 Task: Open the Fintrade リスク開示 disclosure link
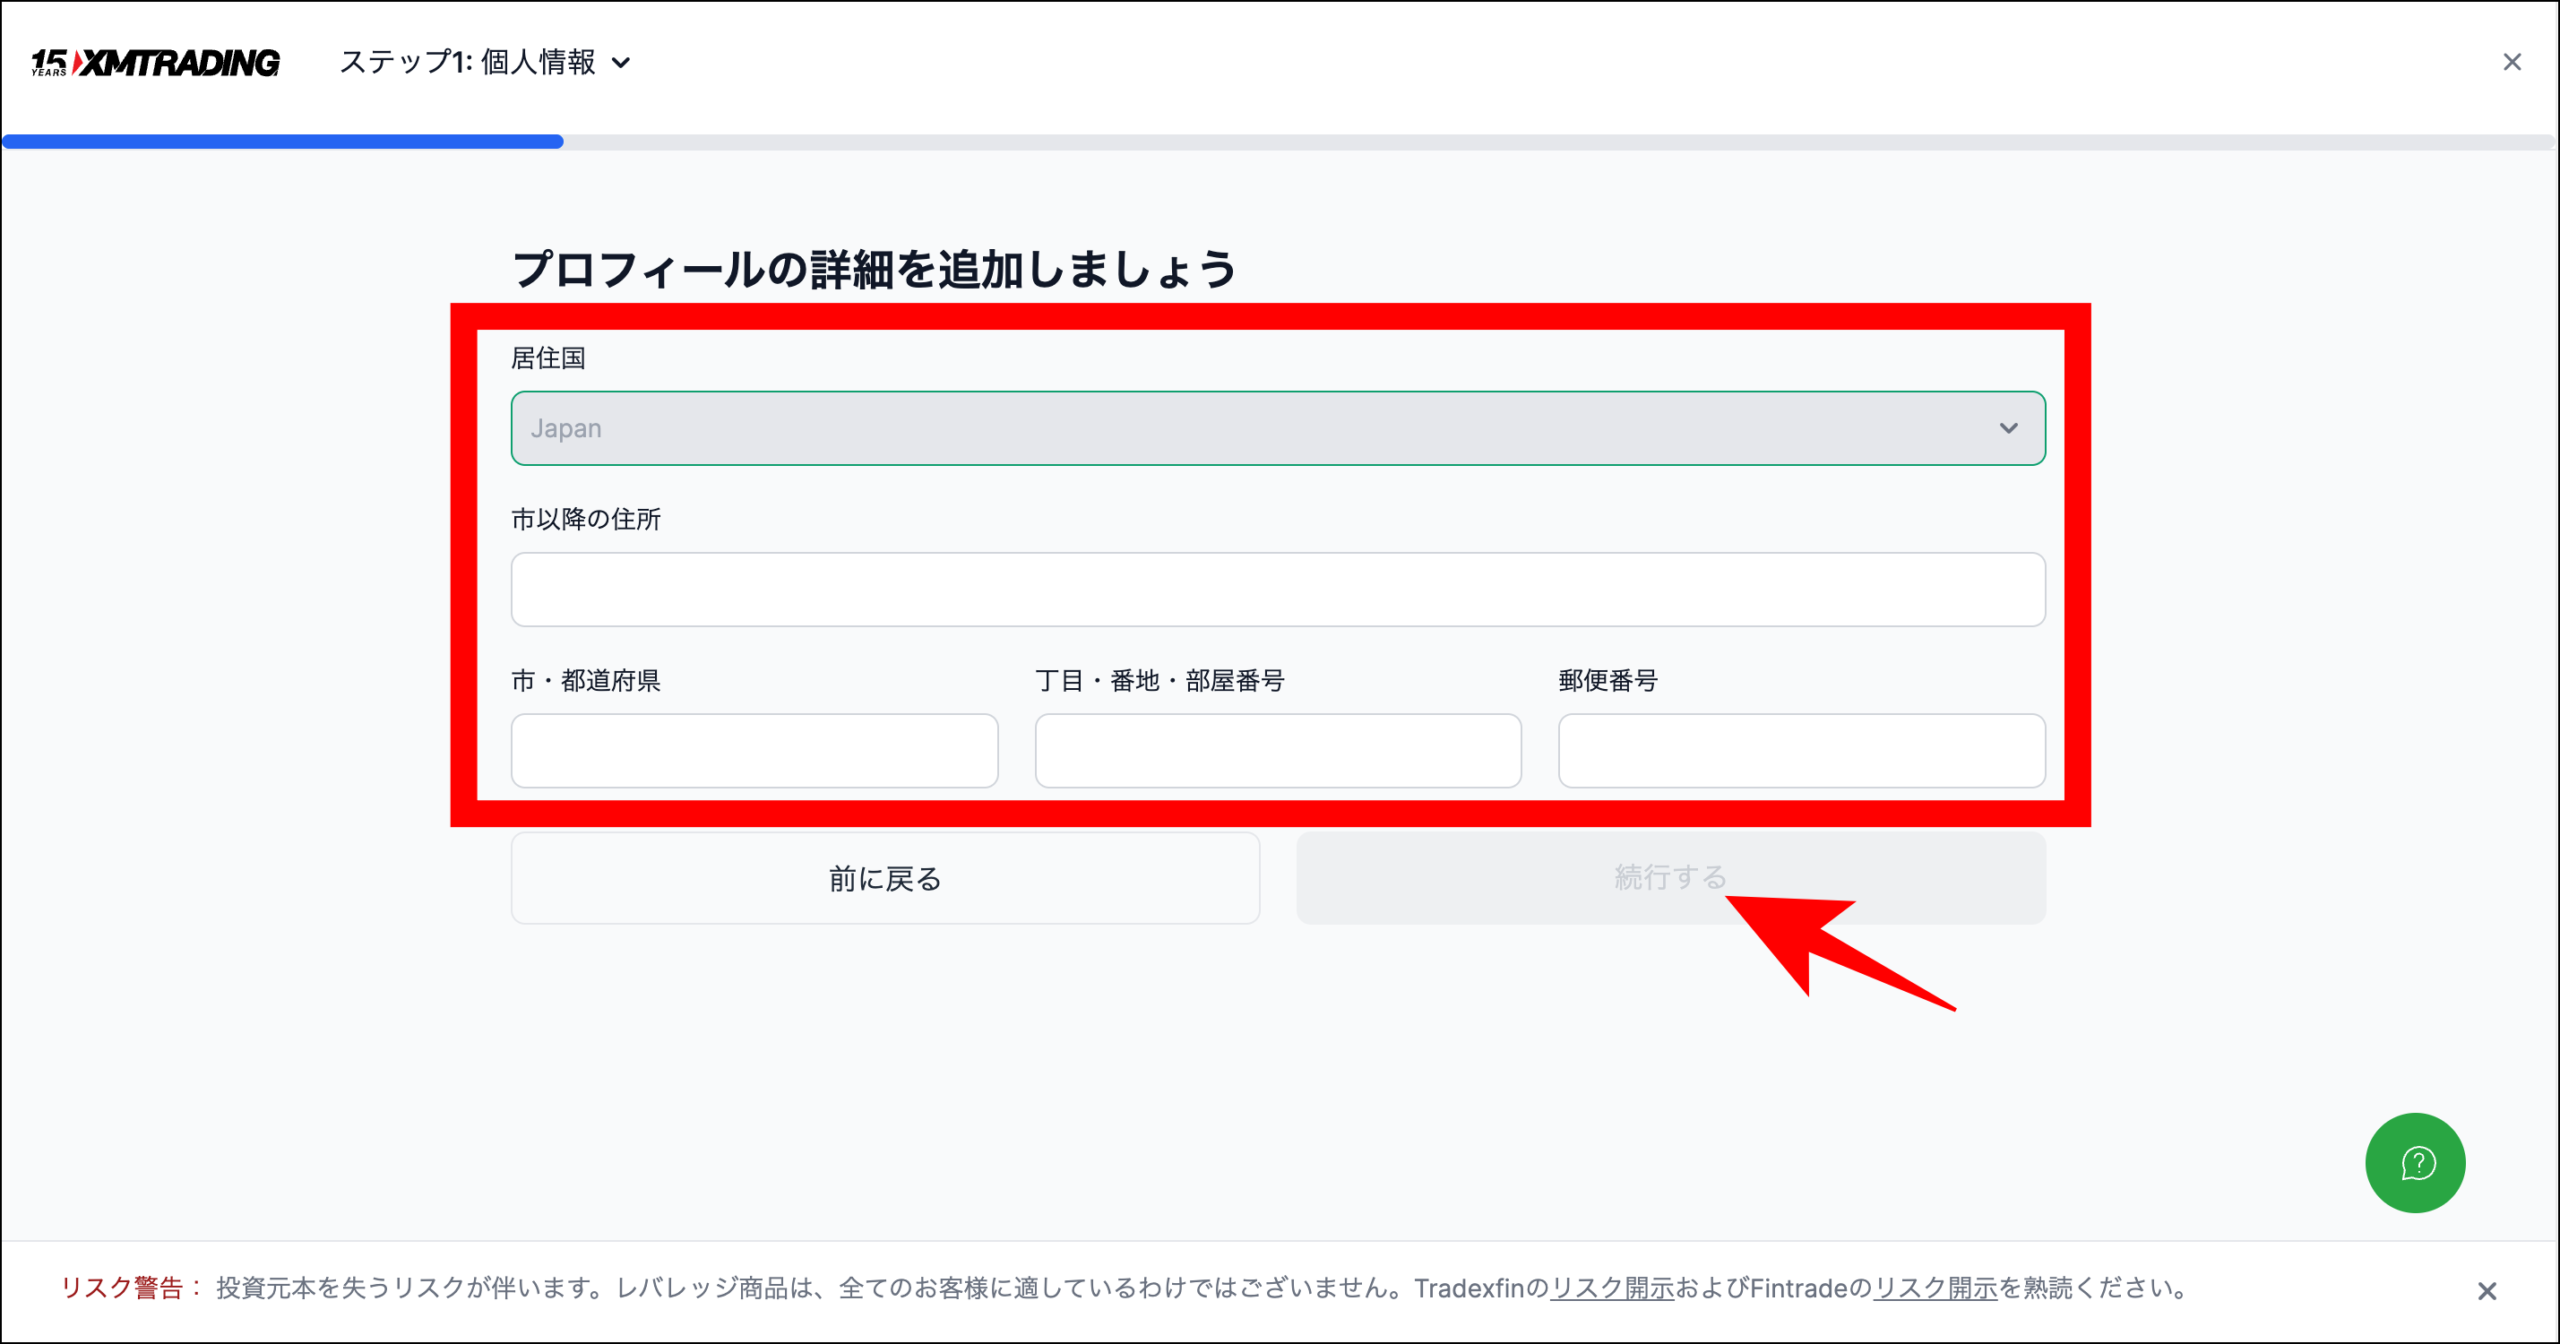(x=1934, y=1289)
